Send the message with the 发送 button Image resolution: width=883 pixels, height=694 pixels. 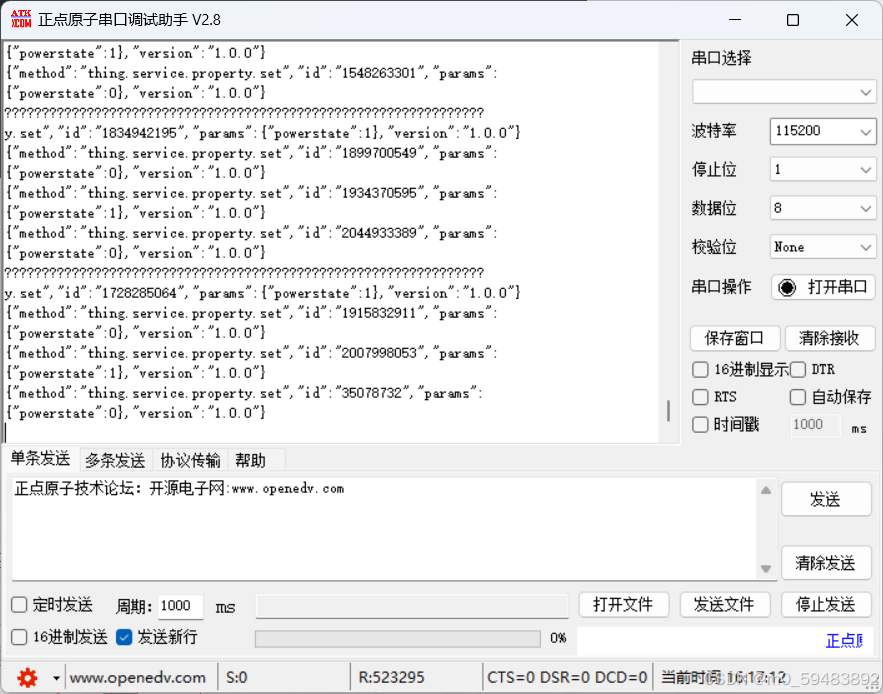(x=826, y=499)
